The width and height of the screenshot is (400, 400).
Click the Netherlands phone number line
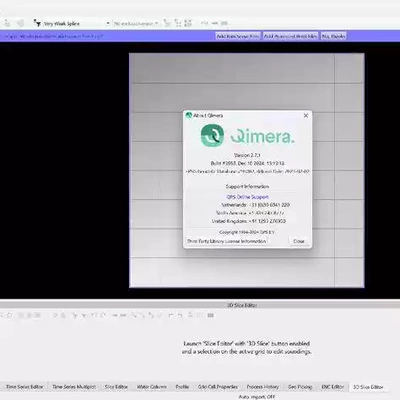coord(255,205)
